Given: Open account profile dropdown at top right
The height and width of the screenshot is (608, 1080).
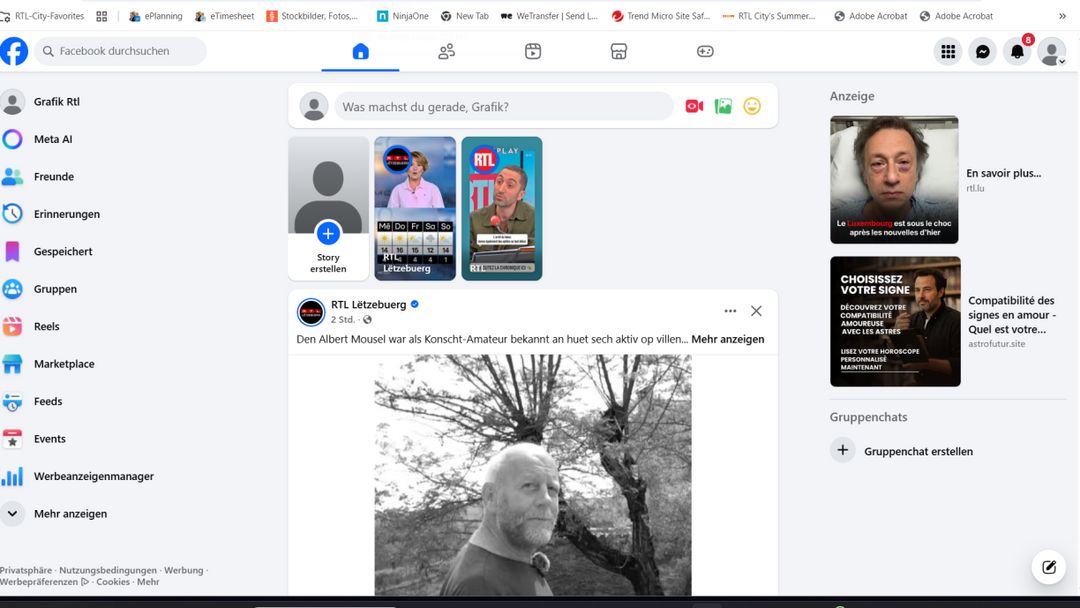Looking at the screenshot, I should click(1051, 52).
